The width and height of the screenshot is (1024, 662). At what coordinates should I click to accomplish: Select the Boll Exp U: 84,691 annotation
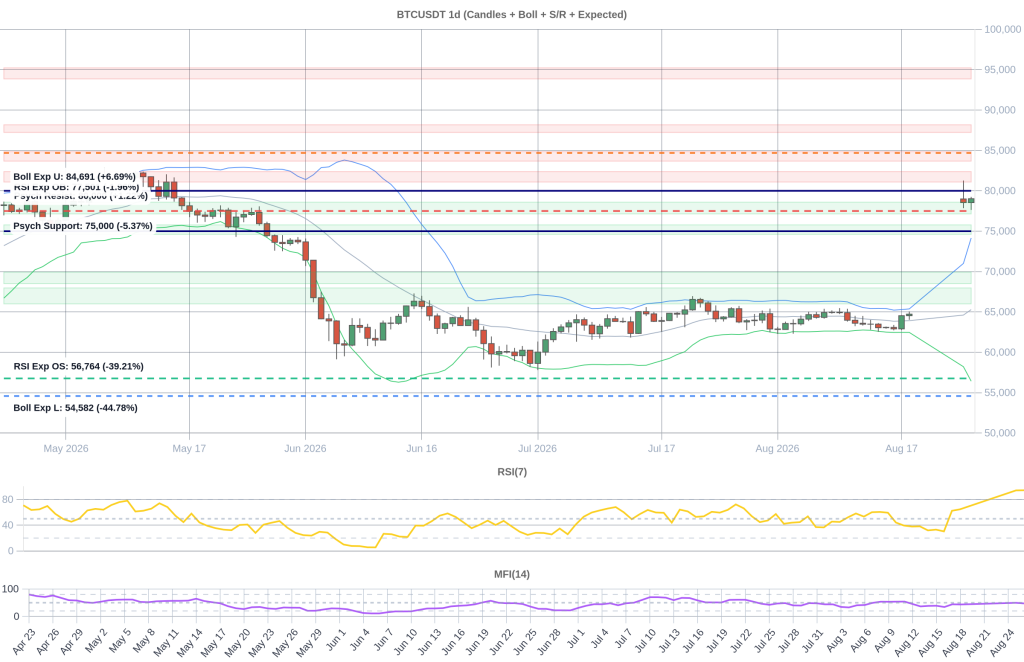coord(74,177)
